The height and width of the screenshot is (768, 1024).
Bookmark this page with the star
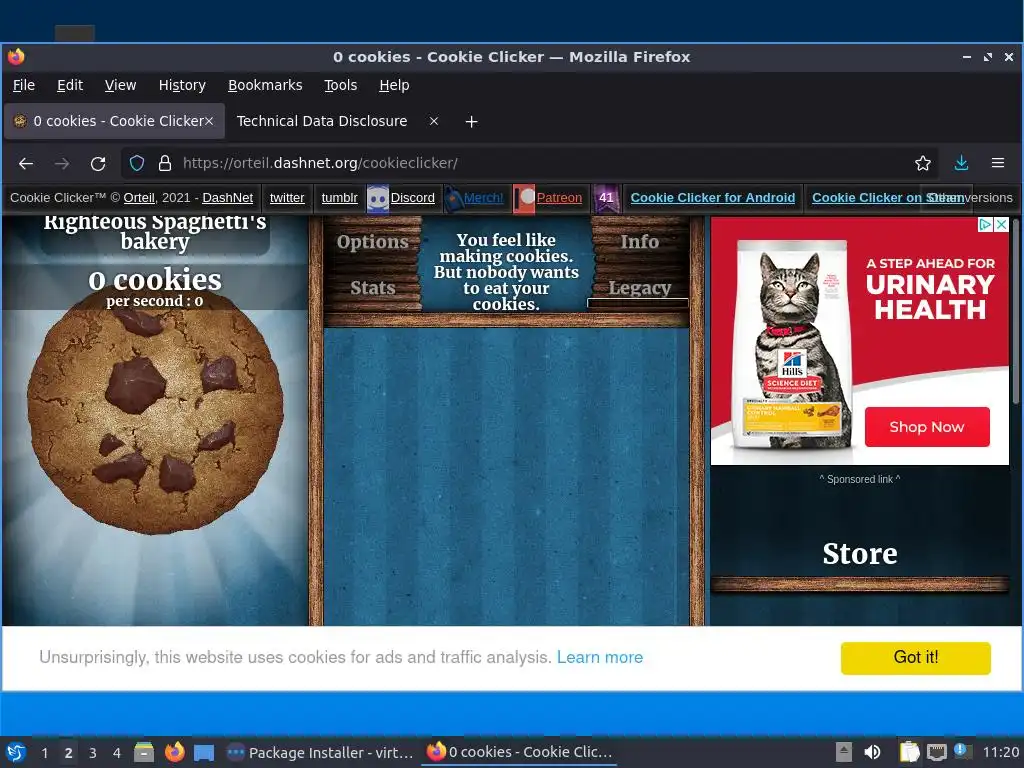coord(922,163)
